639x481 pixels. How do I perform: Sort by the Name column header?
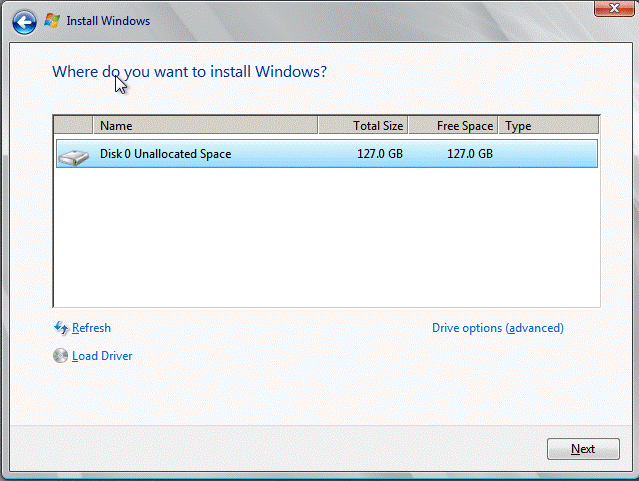205,126
